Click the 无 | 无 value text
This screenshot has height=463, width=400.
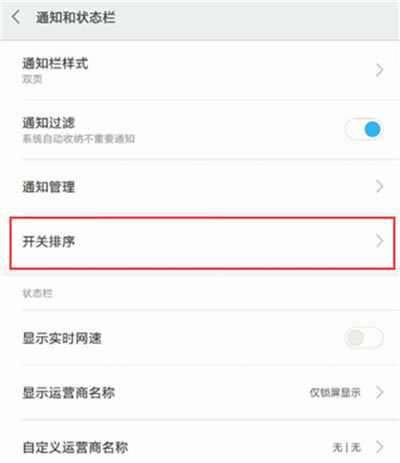[346, 447]
